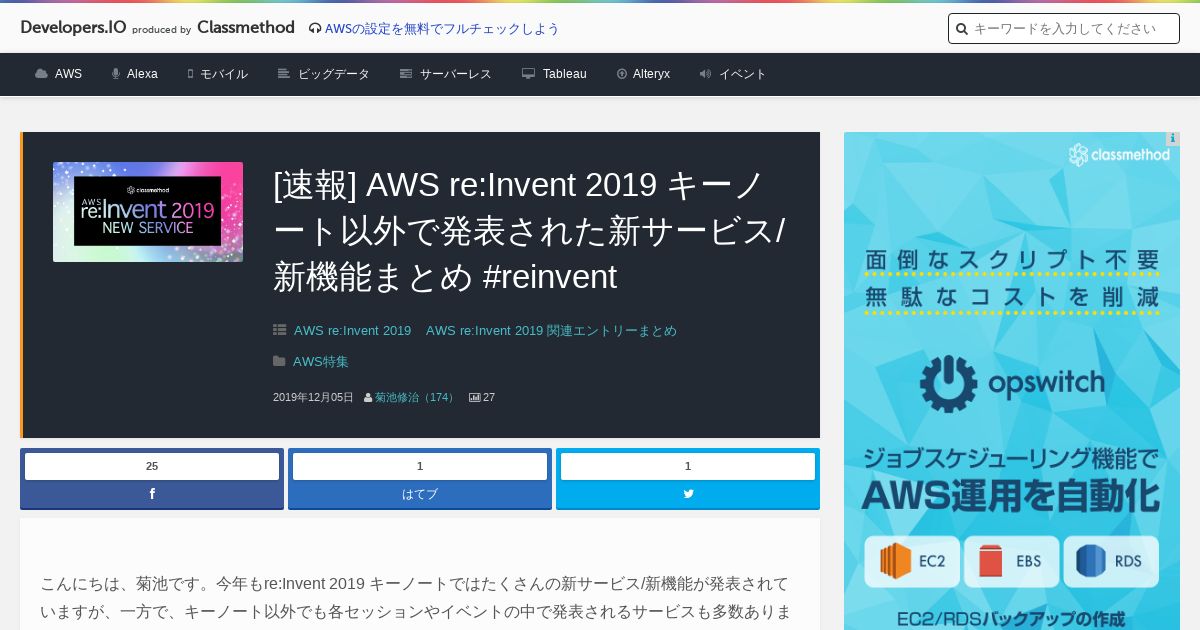
Task: Open the イベント menu item
Action: [x=743, y=74]
